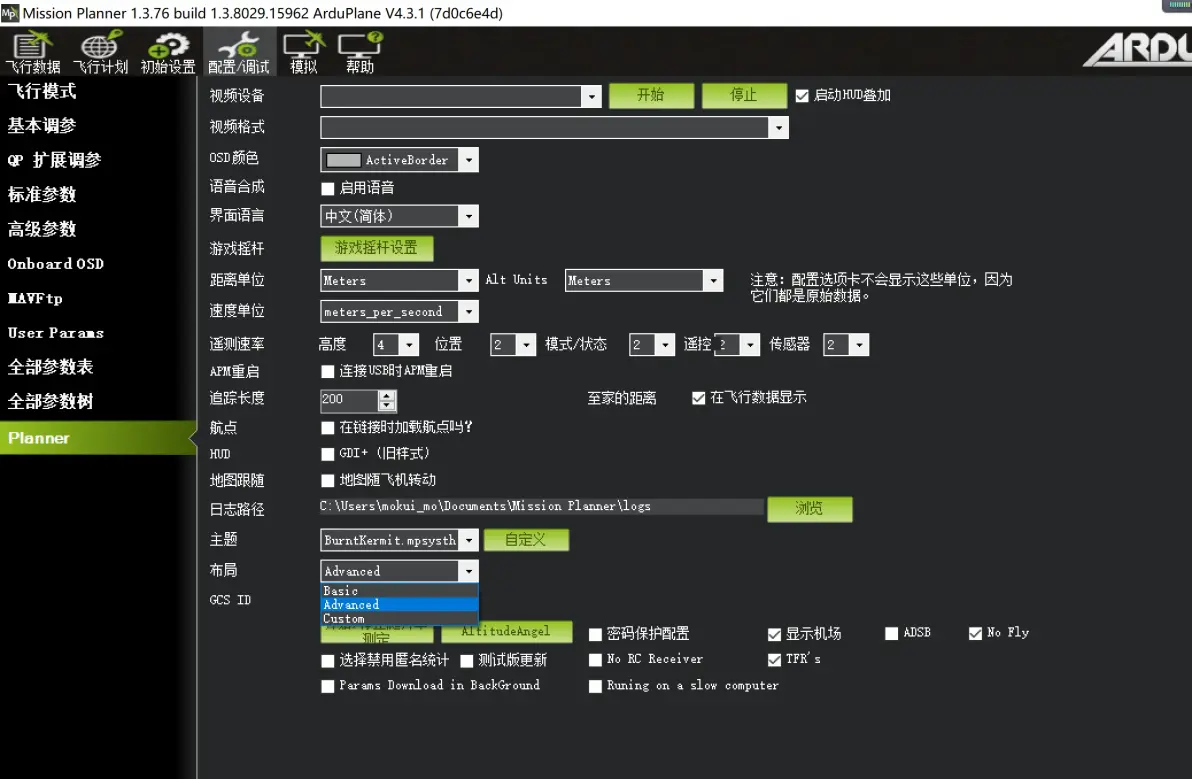Open 全部参数树 in the sidebar
Screen dimensions: 1192x779
50,401
